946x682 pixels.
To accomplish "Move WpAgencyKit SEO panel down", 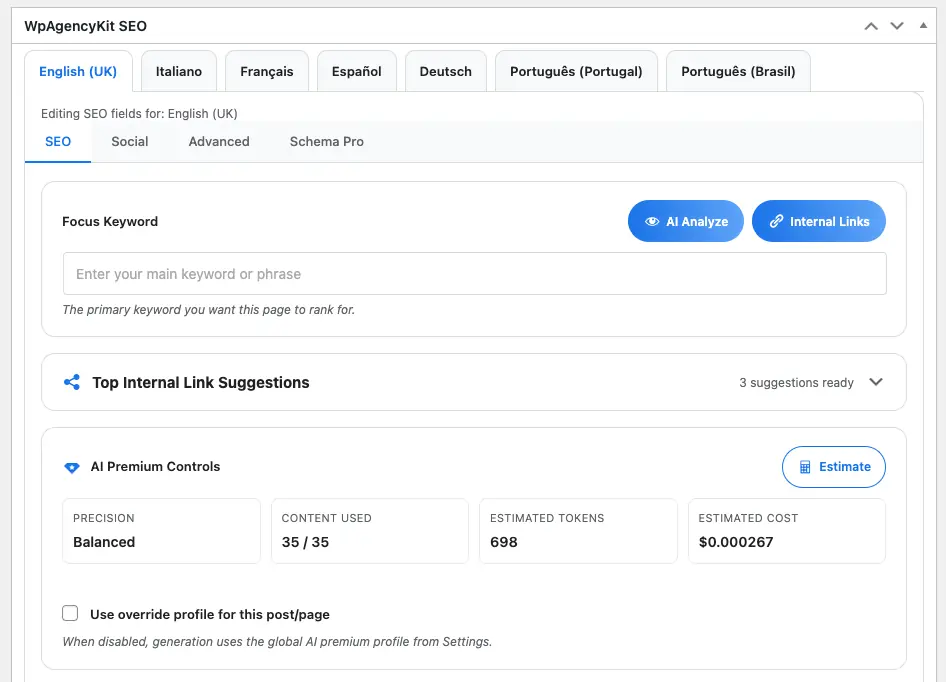I will [897, 26].
